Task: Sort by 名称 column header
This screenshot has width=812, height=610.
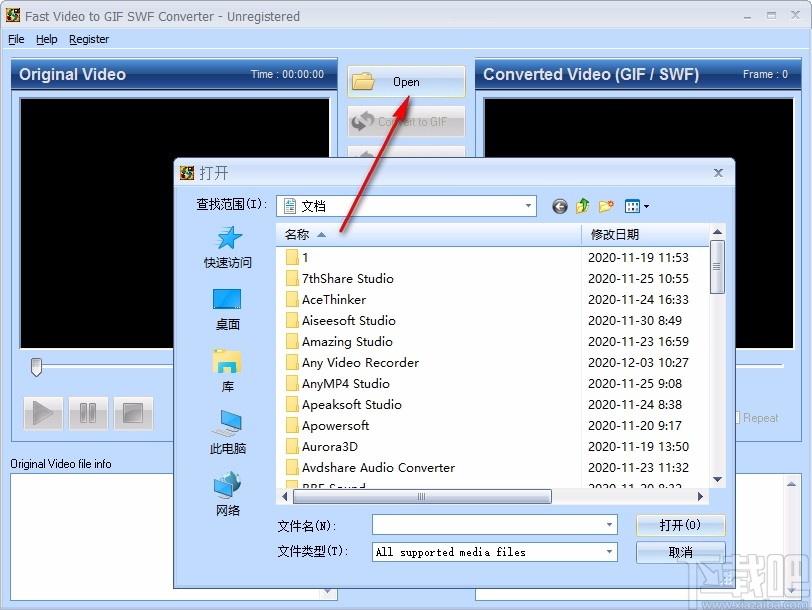Action: 429,235
